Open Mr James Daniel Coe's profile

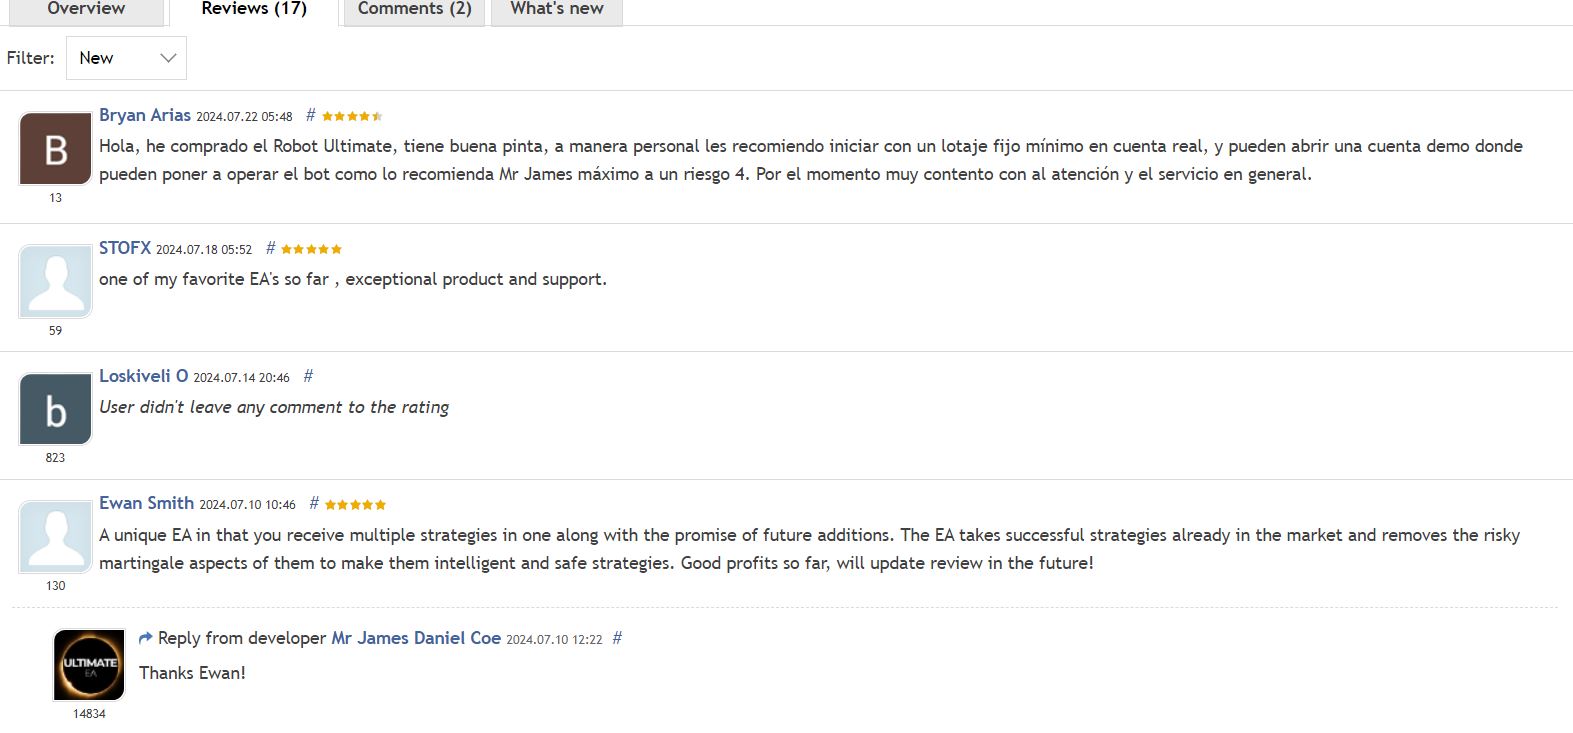(416, 637)
